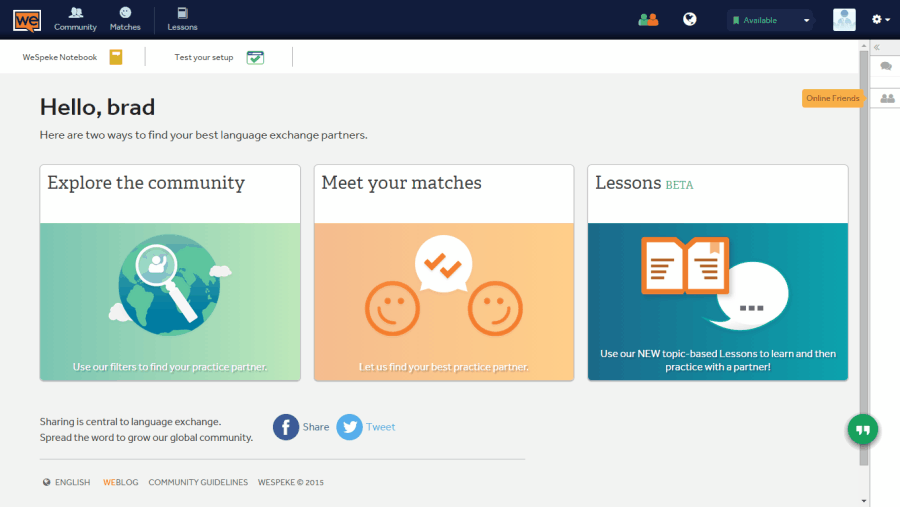Open the WEBLOG footer link
Image resolution: width=900 pixels, height=507 pixels.
[121, 482]
